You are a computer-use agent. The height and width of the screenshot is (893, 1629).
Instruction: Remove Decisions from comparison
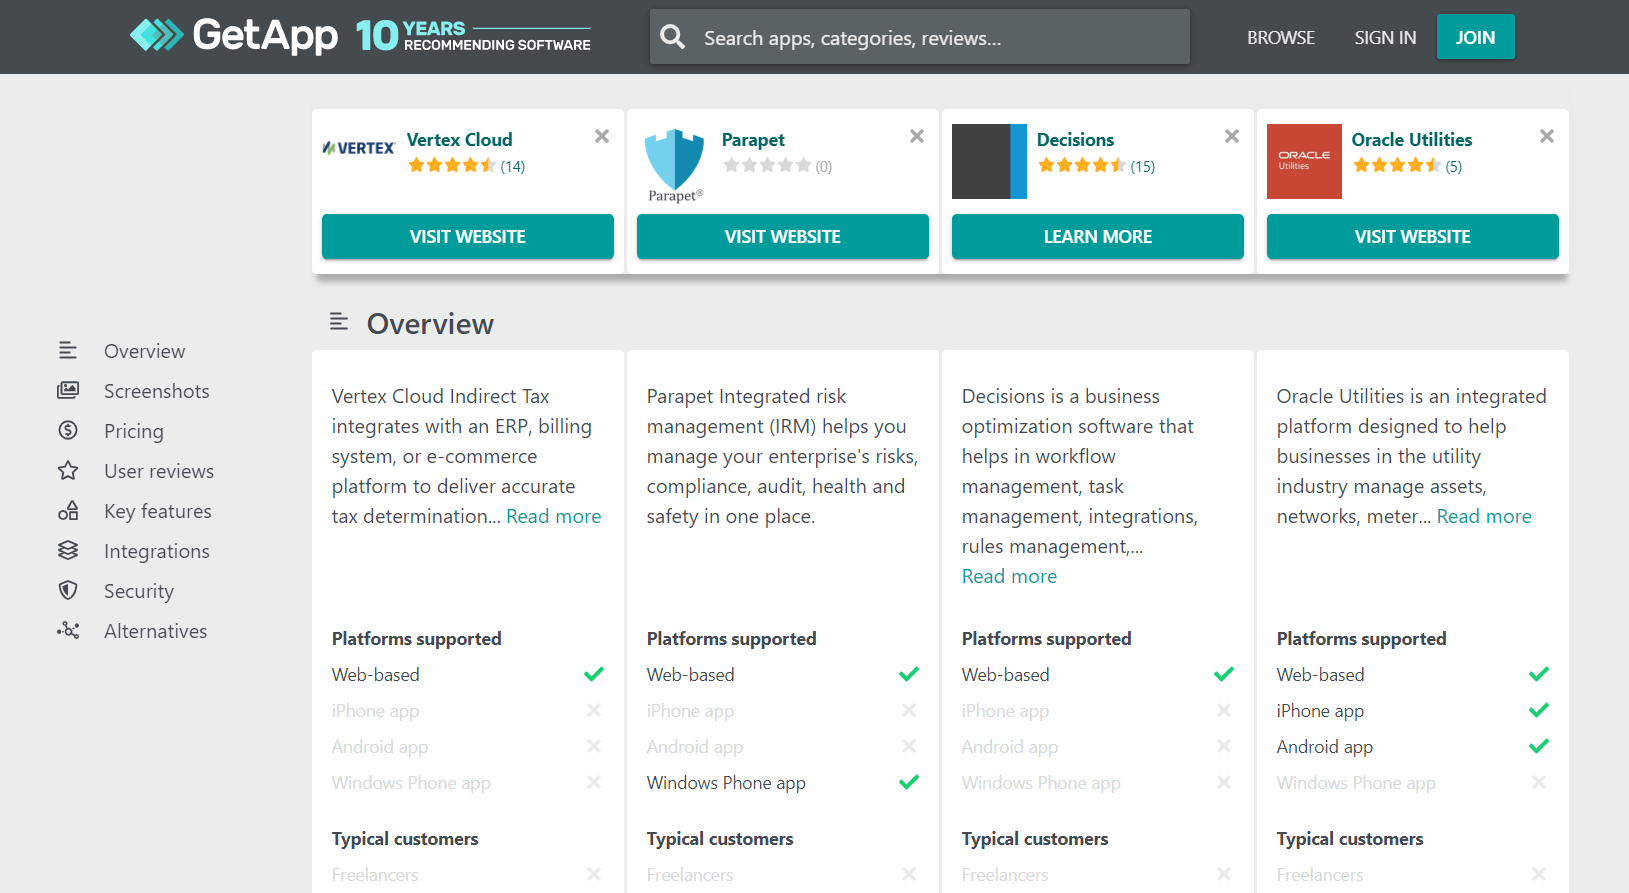click(x=1232, y=136)
